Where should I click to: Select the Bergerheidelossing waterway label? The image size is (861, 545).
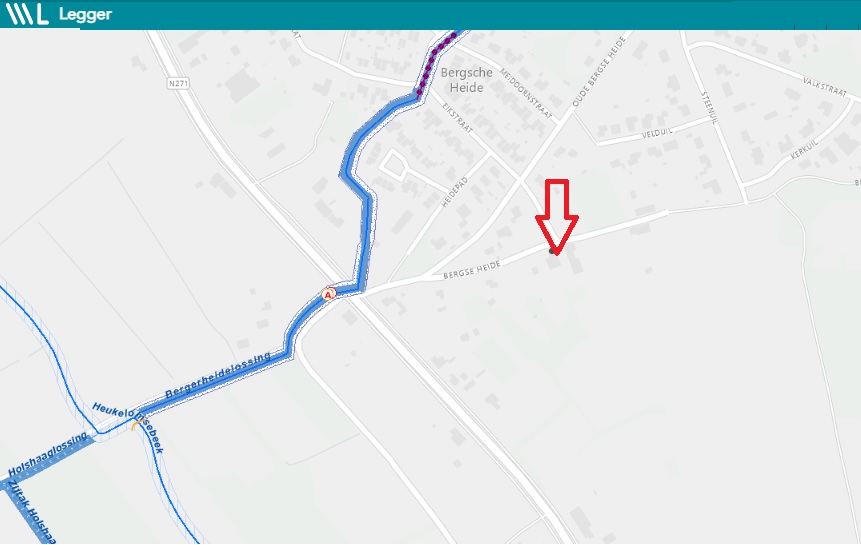(218, 375)
